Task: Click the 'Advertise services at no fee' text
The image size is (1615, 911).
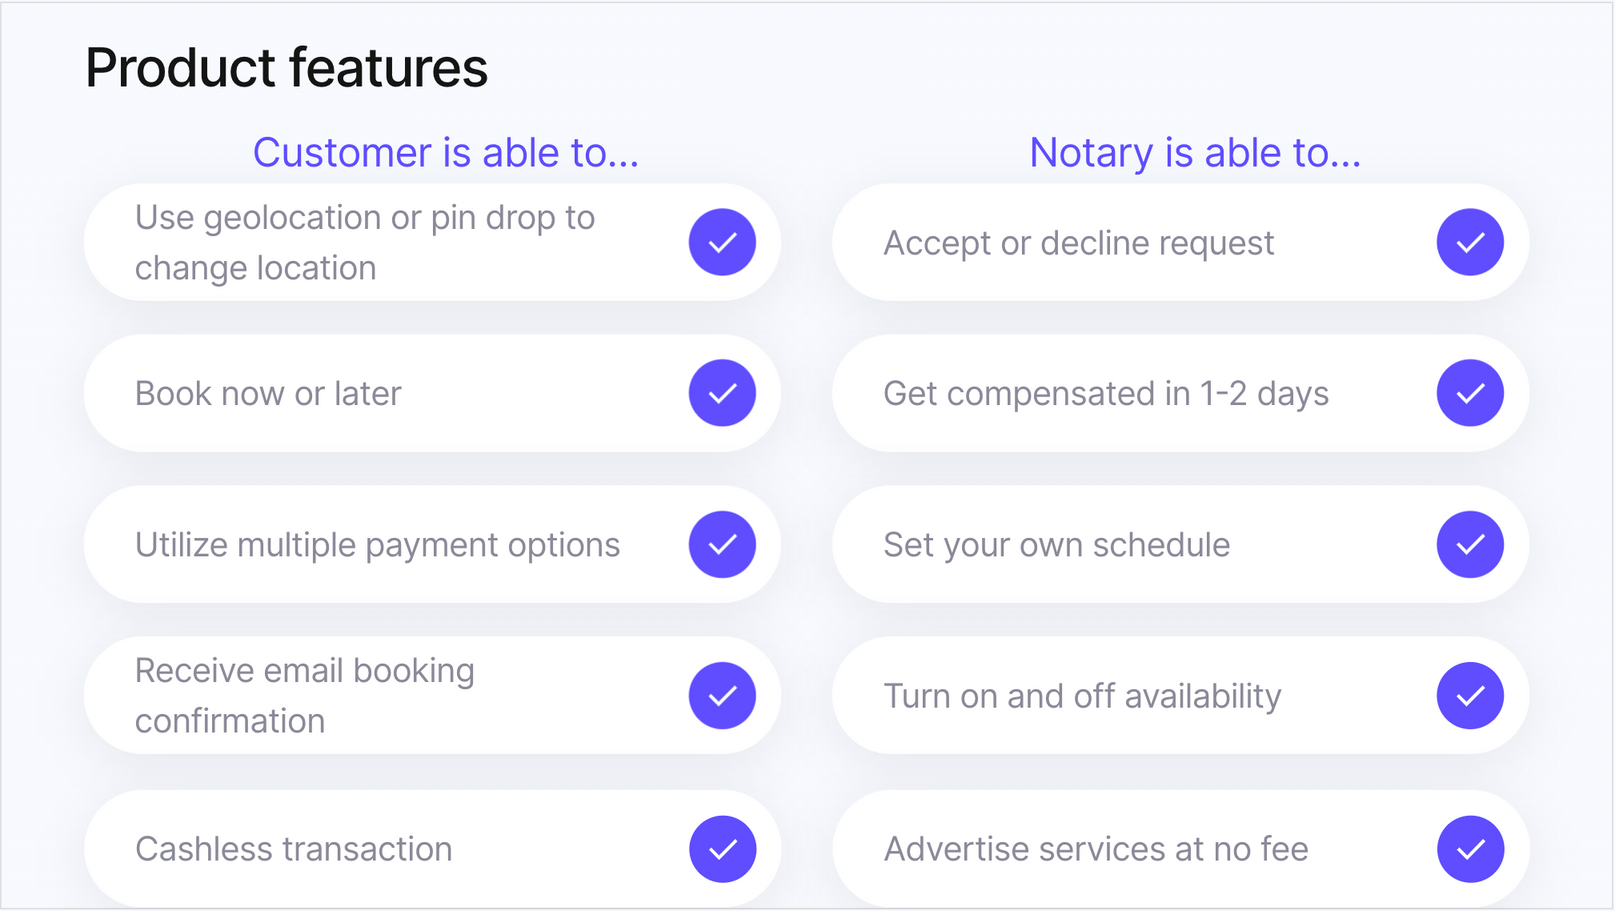Action: (x=1095, y=849)
